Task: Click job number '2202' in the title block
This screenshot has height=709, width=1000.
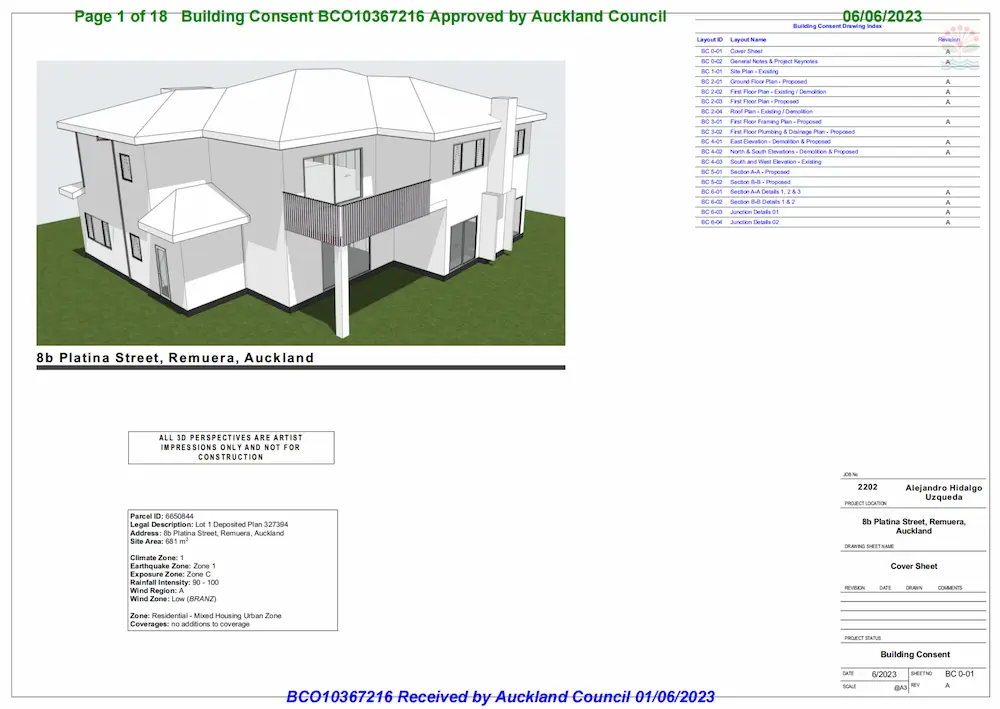Action: (867, 487)
